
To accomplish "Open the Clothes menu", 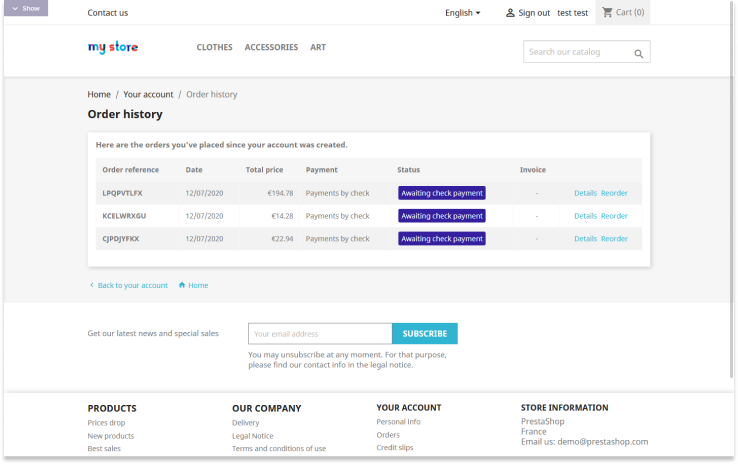I will pos(214,47).
